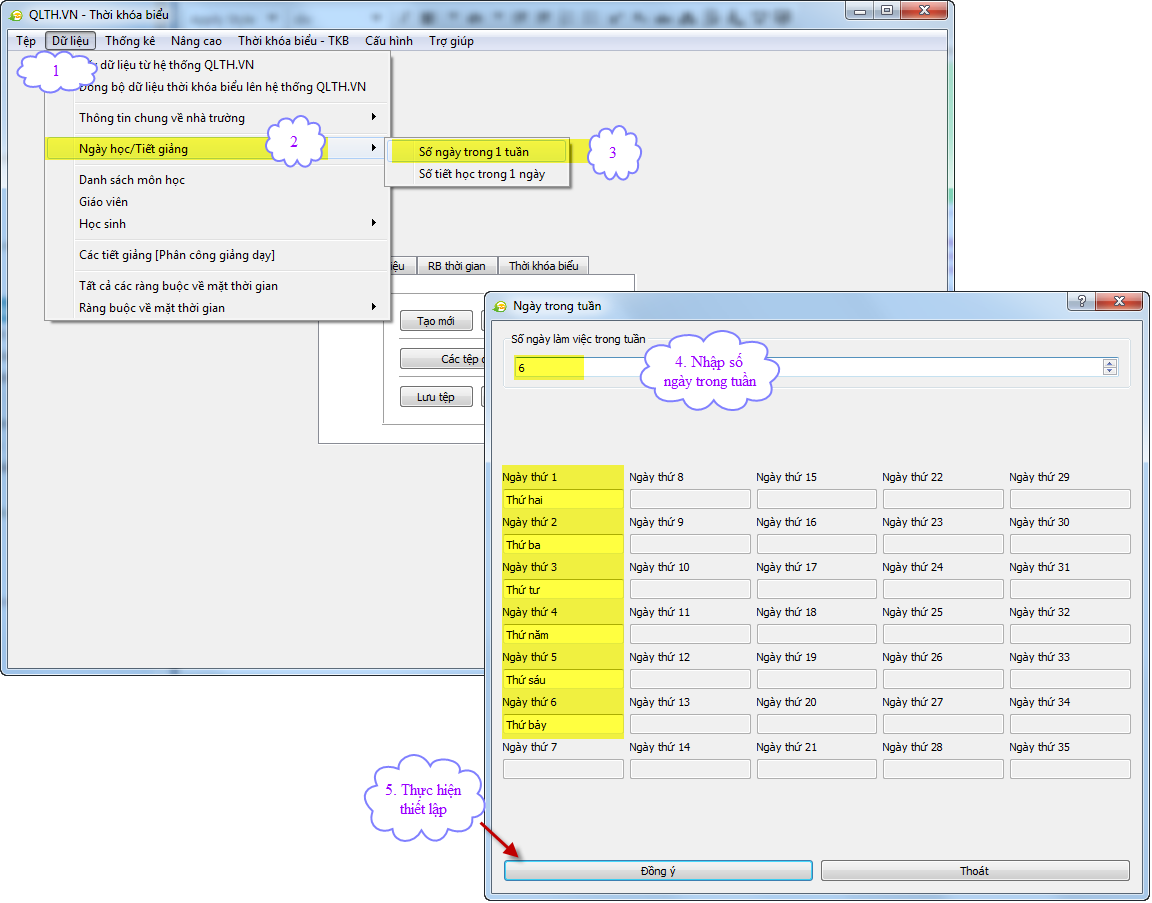The width and height of the screenshot is (1152, 903).
Task: Choose Số tiết học trong 1 ngày
Action: pos(478,174)
